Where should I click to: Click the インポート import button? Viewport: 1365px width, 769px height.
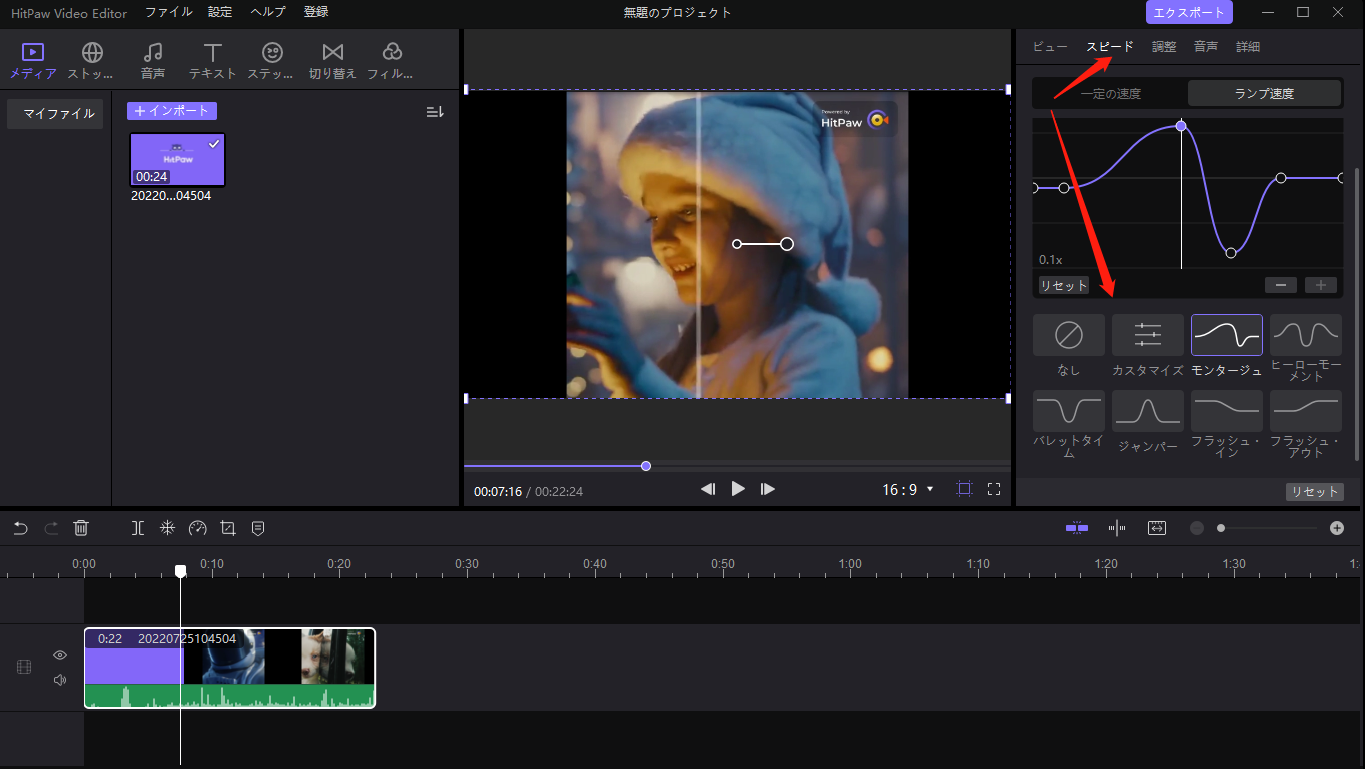coord(172,111)
